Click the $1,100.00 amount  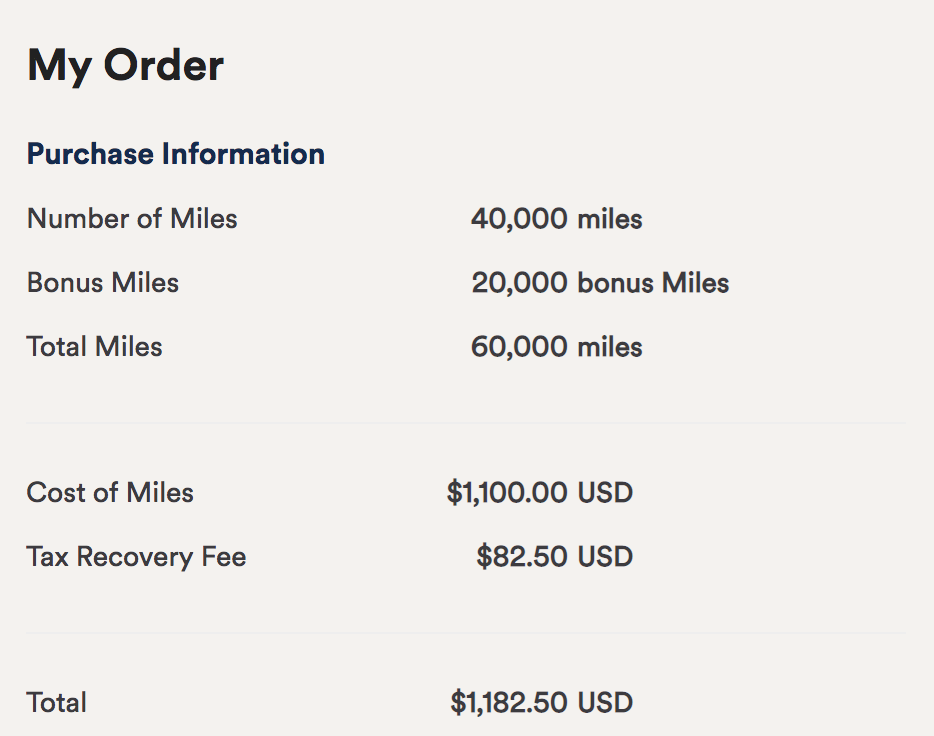click(507, 492)
